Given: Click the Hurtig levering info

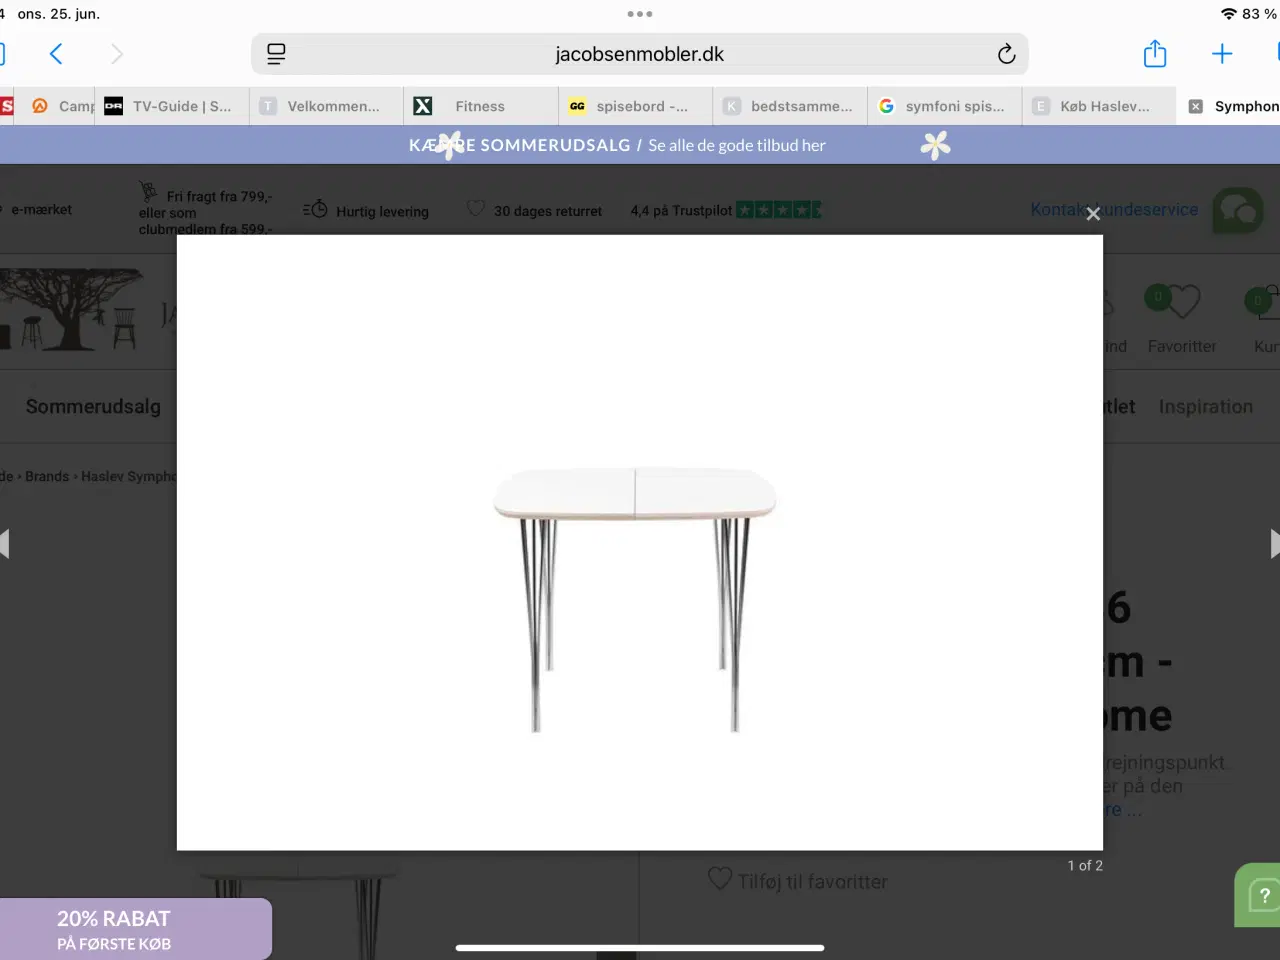Looking at the screenshot, I should [366, 211].
